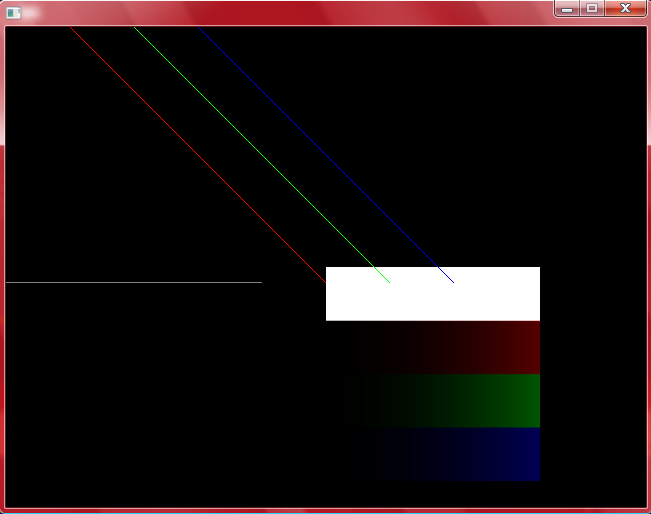Minimize the window
The height and width of the screenshot is (514, 651).
pyautogui.click(x=567, y=8)
